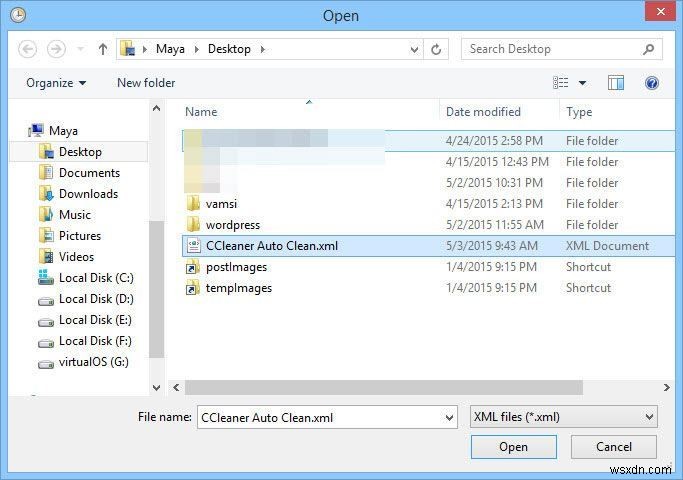The image size is (683, 480).
Task: Click the Open button
Action: click(514, 447)
